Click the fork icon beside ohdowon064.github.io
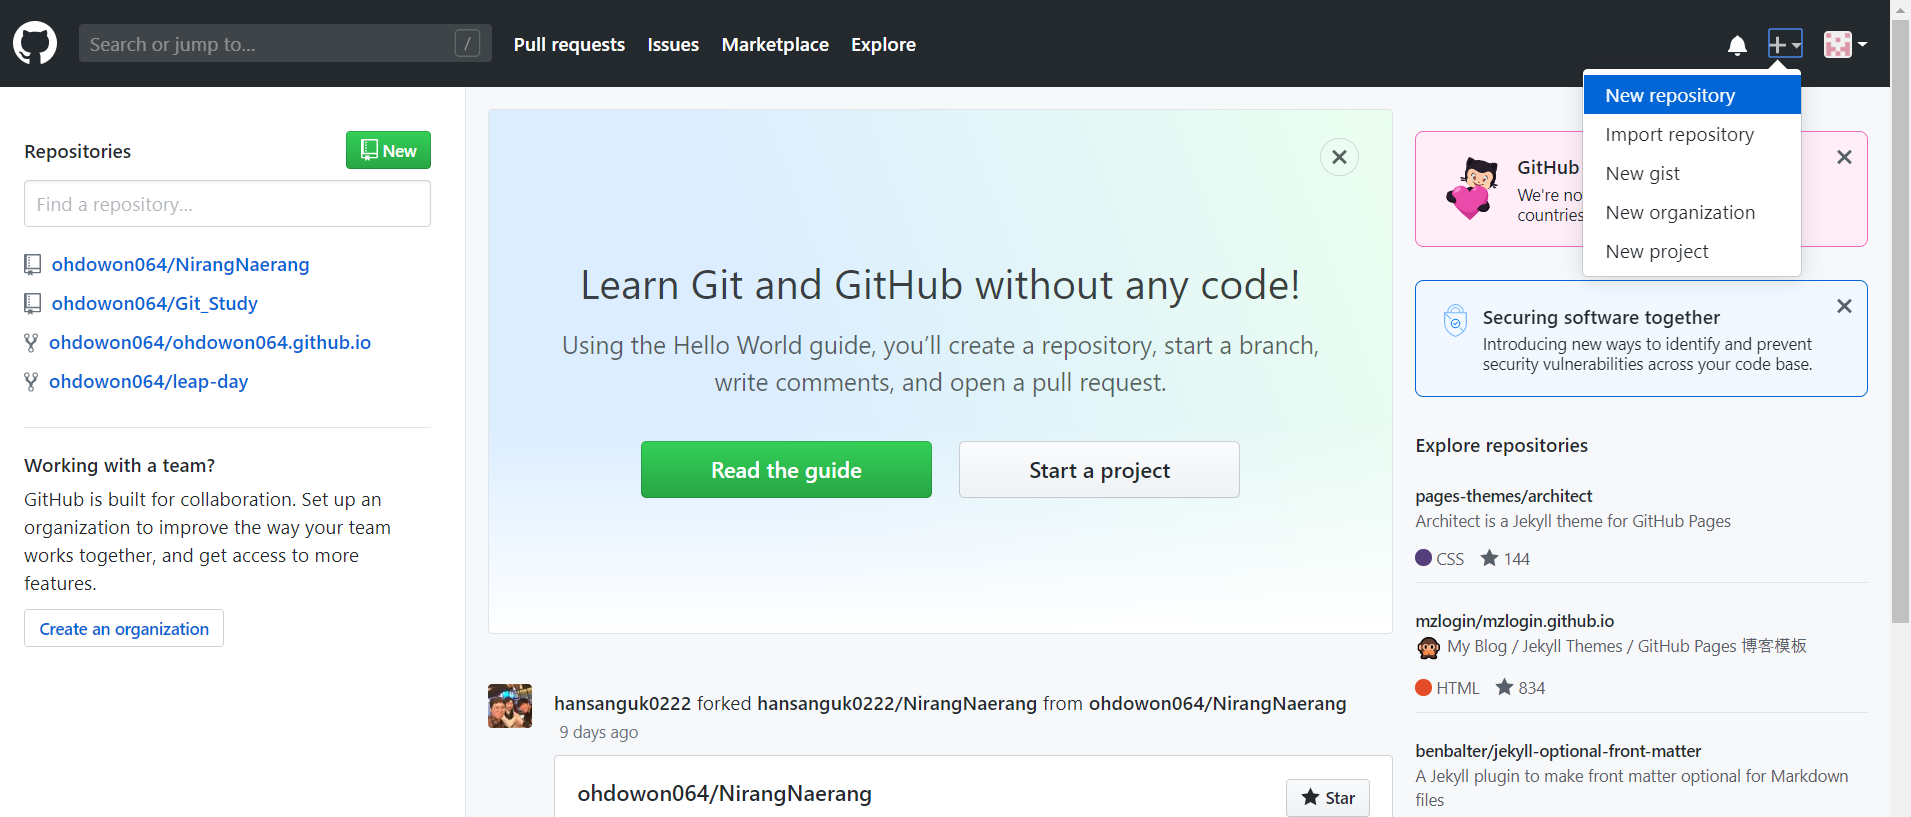This screenshot has height=817, width=1911. click(x=31, y=342)
